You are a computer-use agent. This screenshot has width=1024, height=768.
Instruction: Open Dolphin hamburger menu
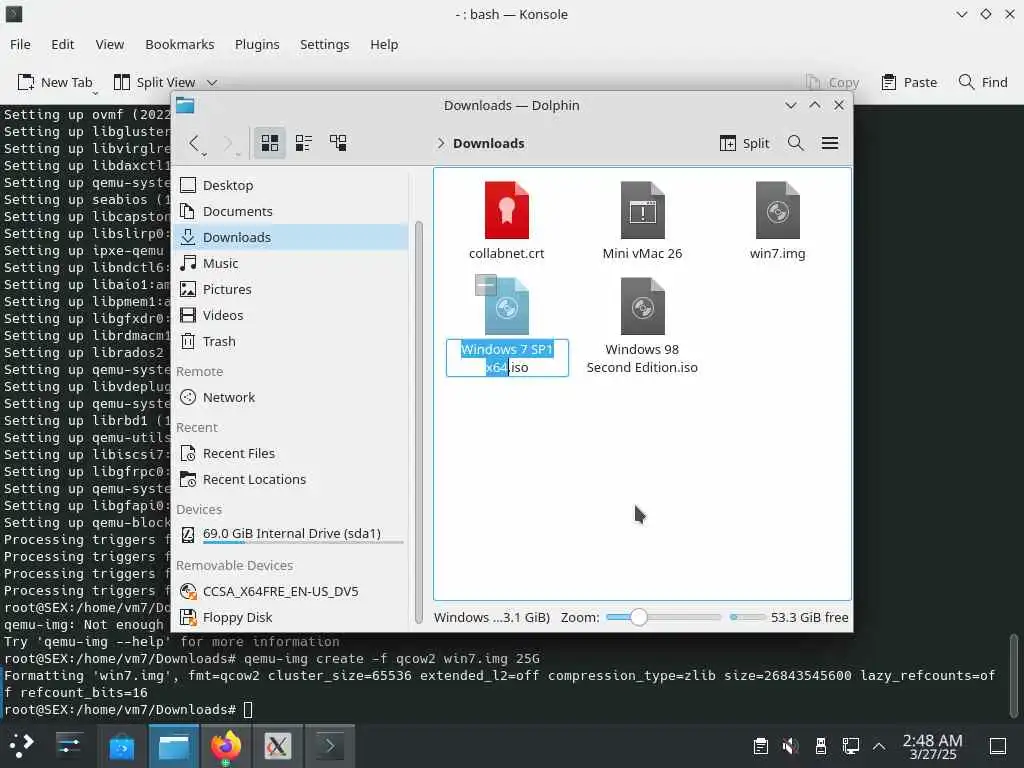830,143
